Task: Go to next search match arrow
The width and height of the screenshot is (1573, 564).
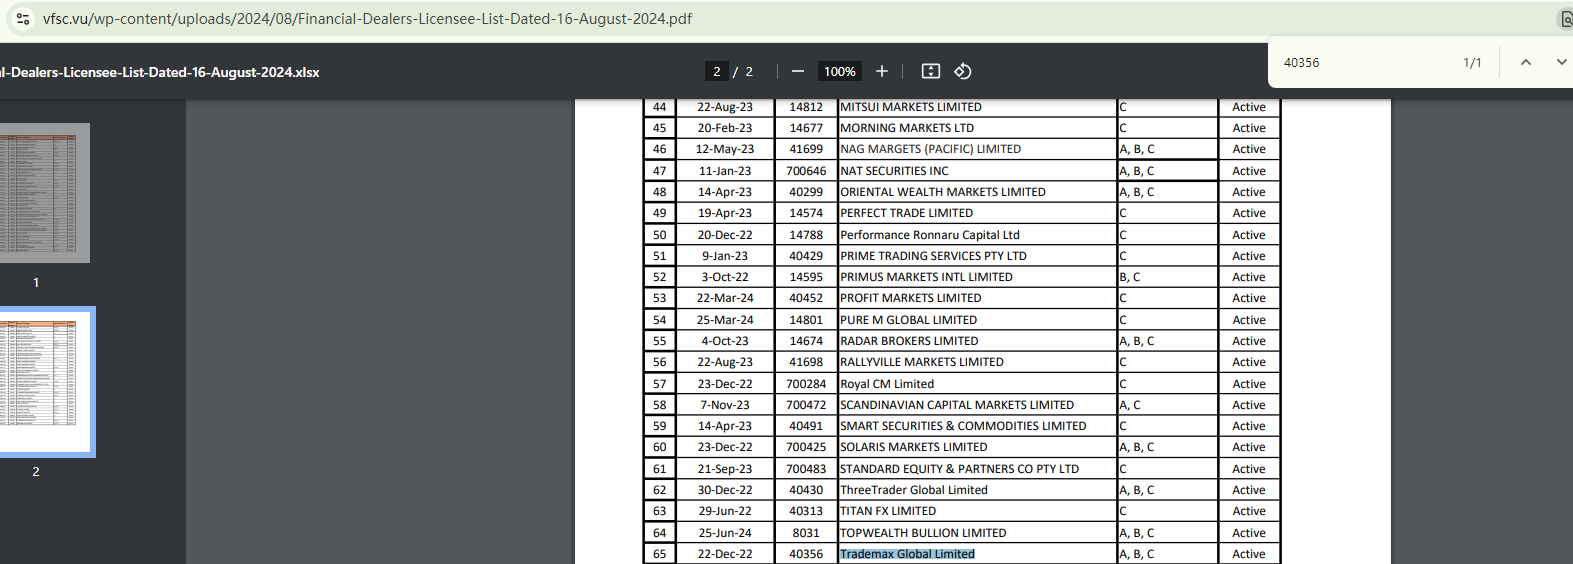Action: 1561,62
